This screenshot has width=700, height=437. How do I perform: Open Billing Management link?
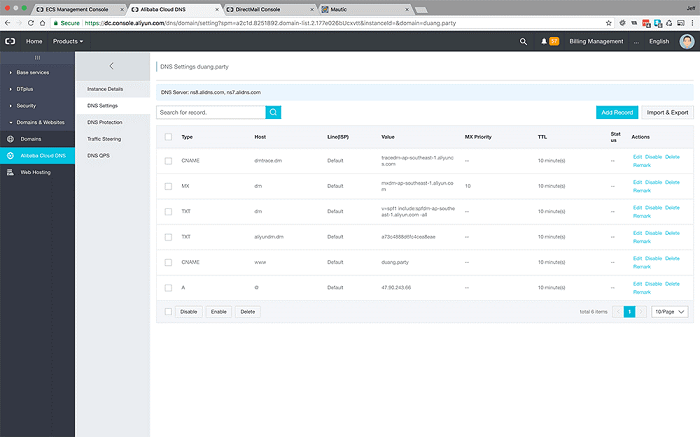click(x=596, y=41)
